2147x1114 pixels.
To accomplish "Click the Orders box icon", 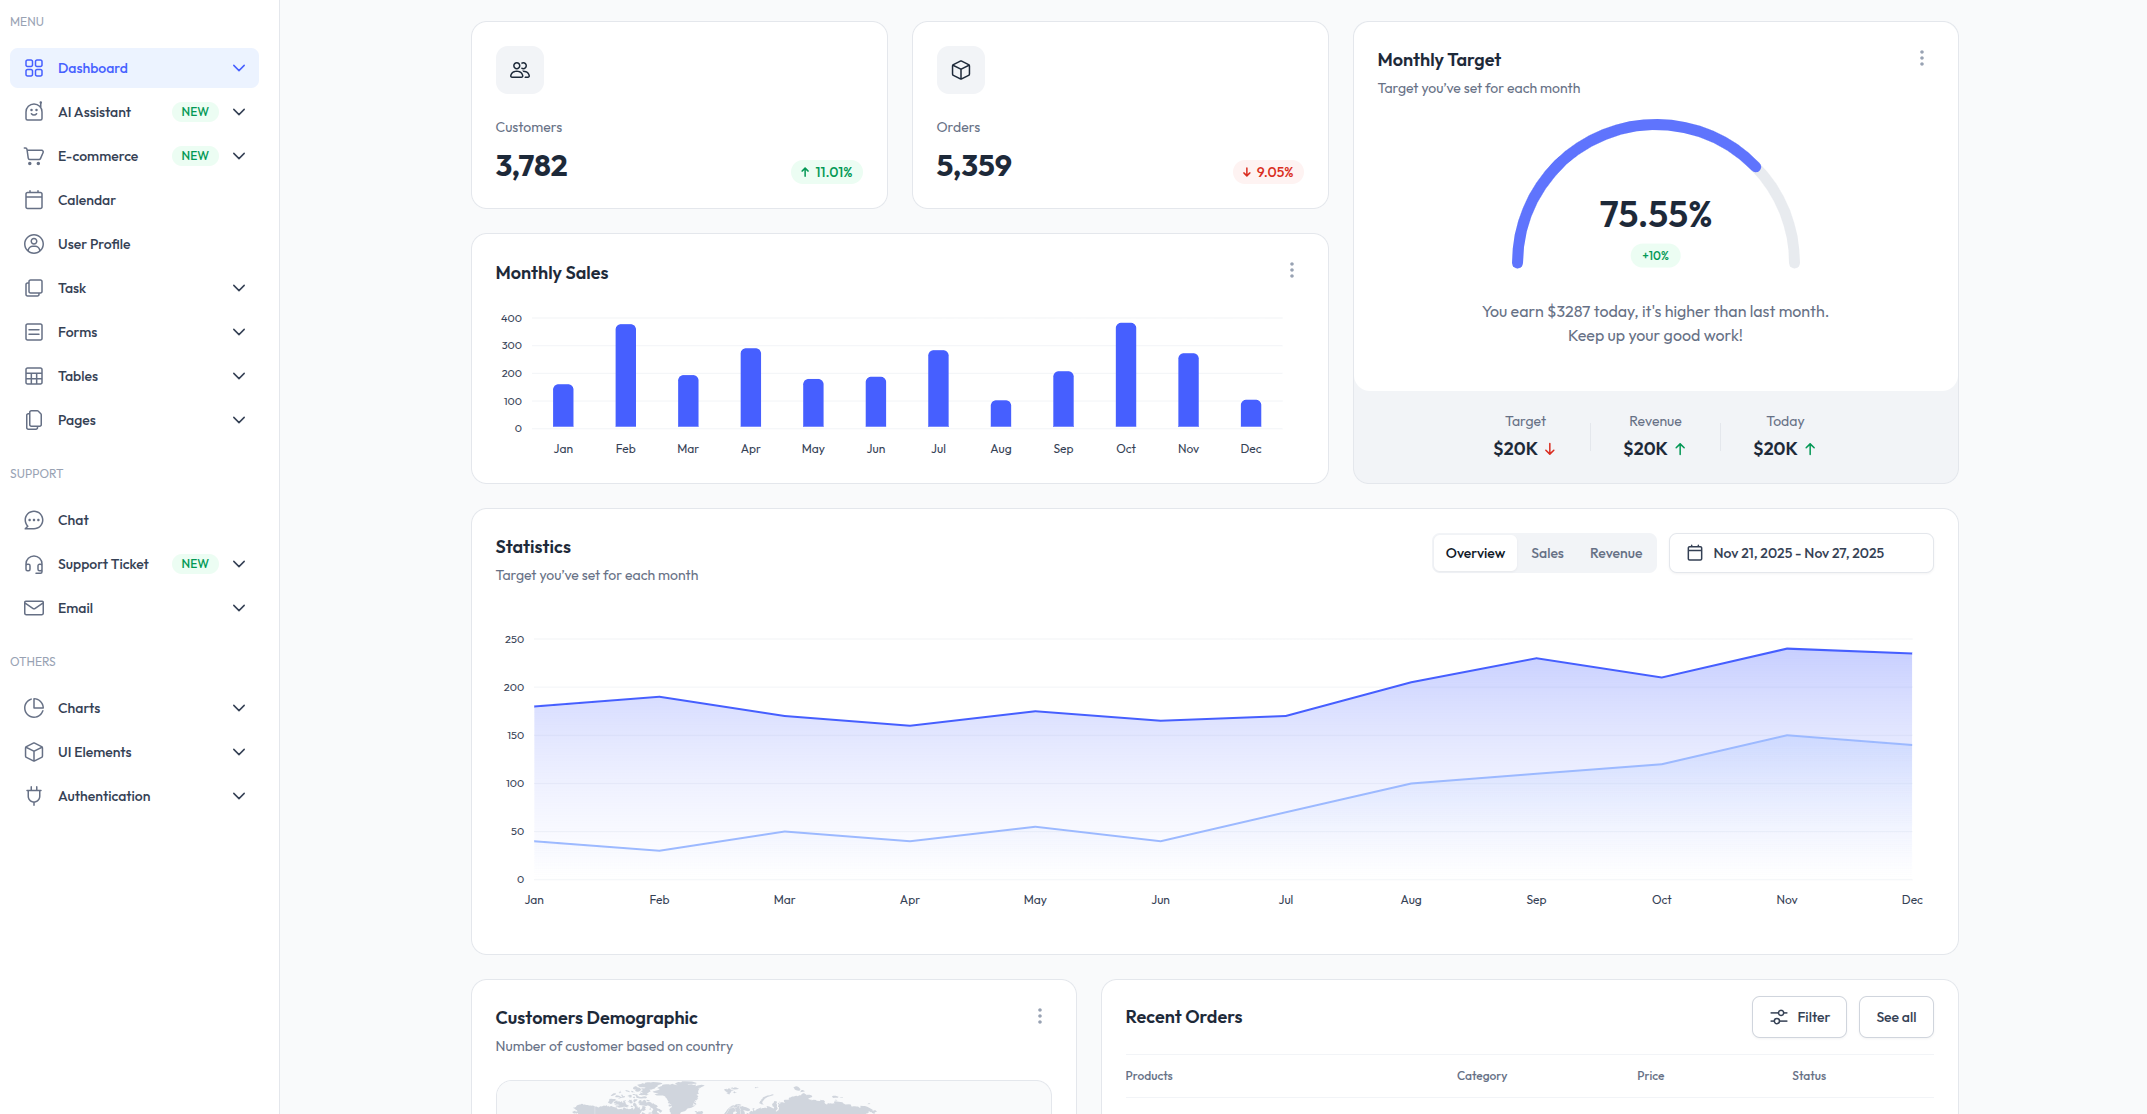I will point(960,70).
